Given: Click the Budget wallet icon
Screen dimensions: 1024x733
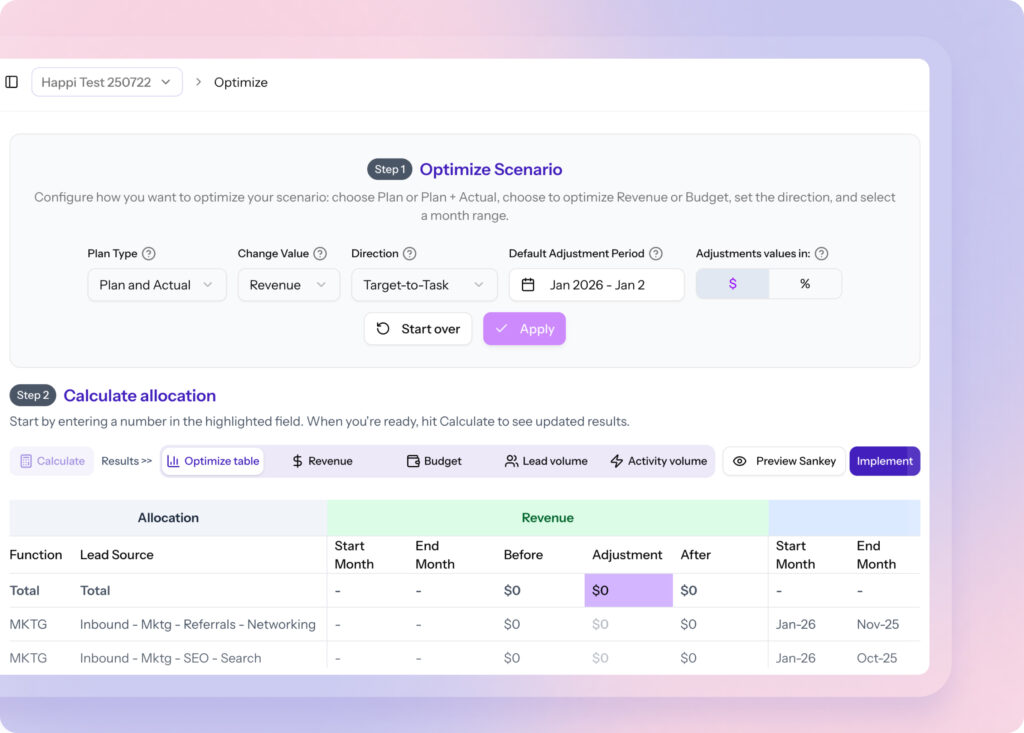Looking at the screenshot, I should point(414,461).
